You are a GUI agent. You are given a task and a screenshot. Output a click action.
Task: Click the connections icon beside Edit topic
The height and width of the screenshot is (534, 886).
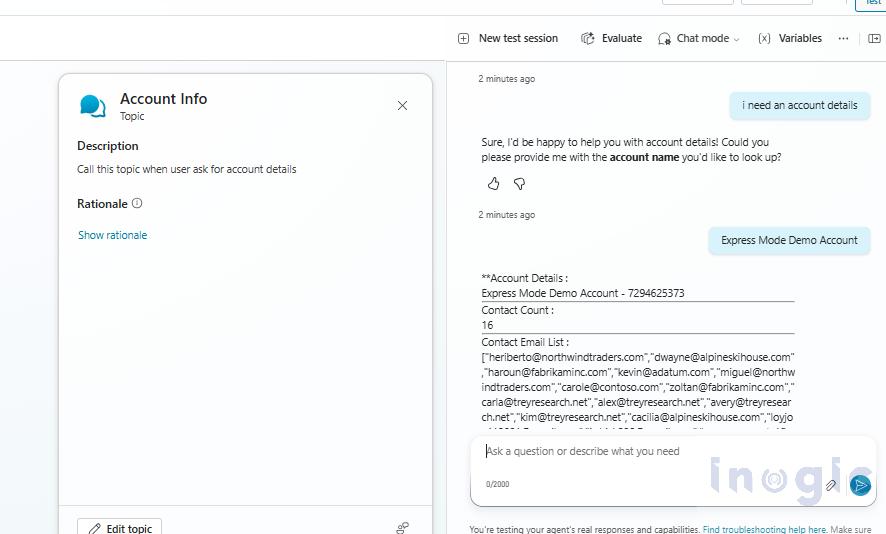(403, 528)
